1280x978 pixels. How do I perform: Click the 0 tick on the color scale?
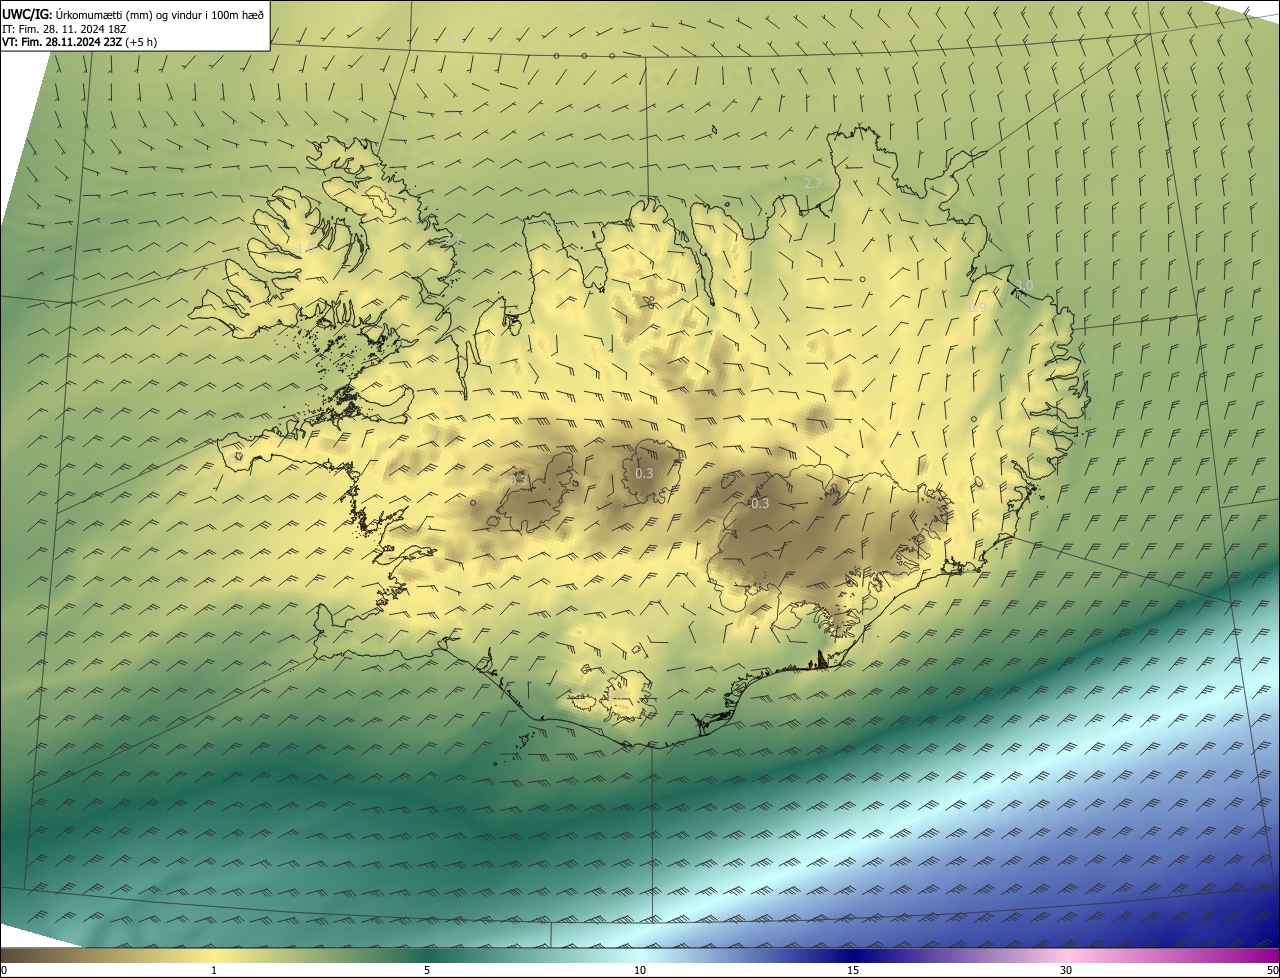click(4, 970)
